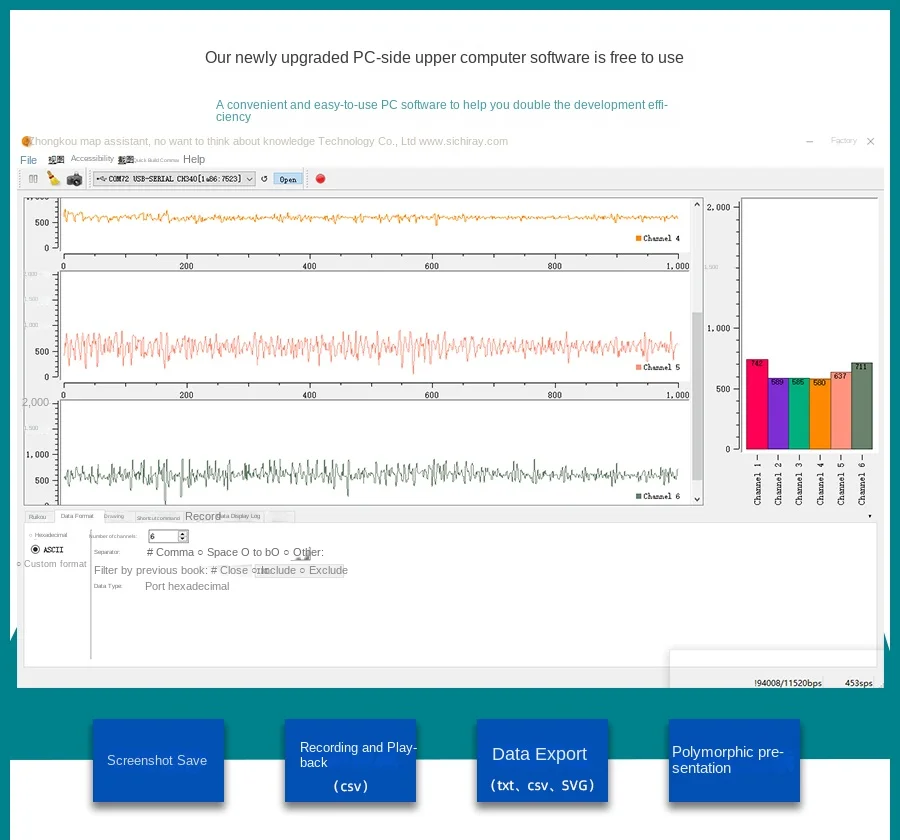This screenshot has height=840, width=900.
Task: Clear data with the broom icon
Action: click(54, 179)
